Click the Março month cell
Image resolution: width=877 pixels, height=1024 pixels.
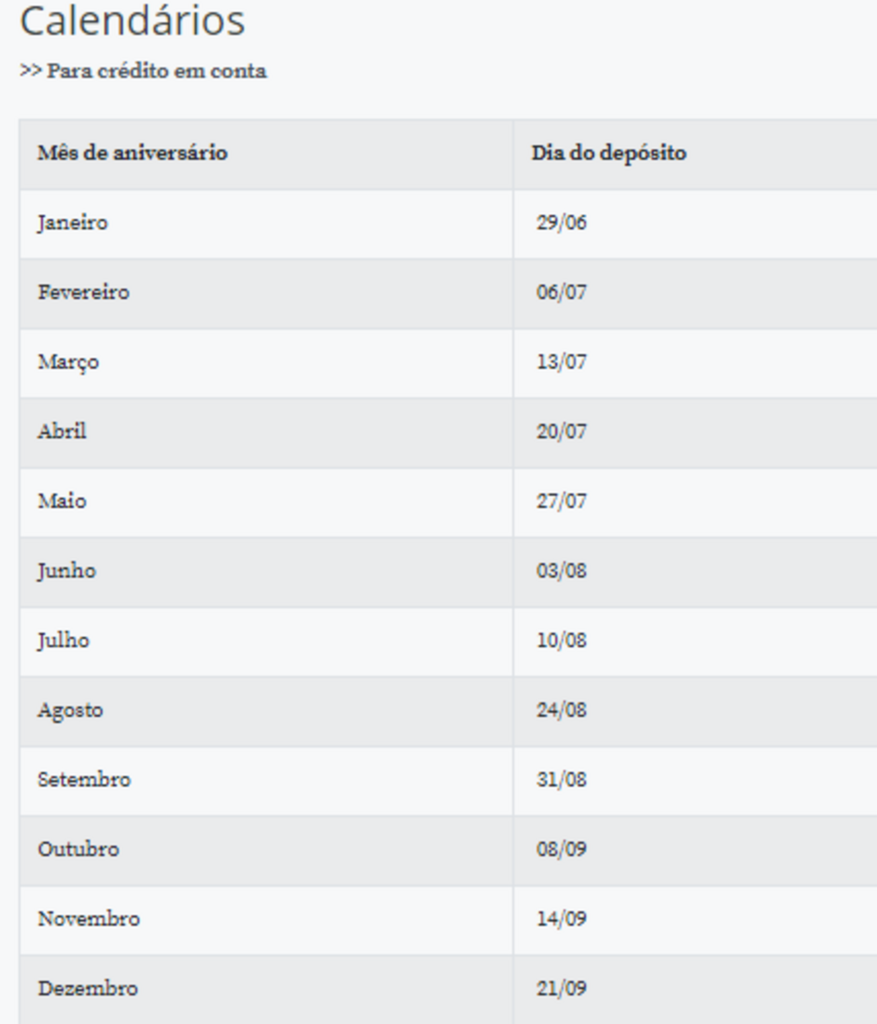[x=68, y=362]
